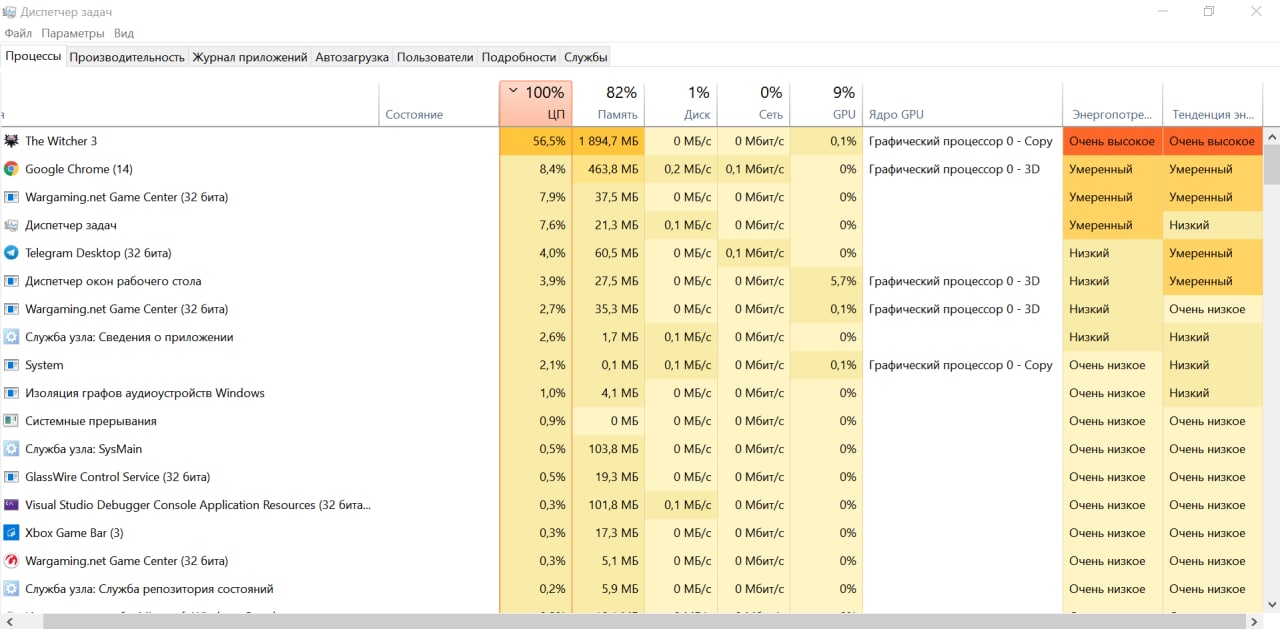
Task: Select the Visual Studio Debugger Console row
Action: pos(631,505)
